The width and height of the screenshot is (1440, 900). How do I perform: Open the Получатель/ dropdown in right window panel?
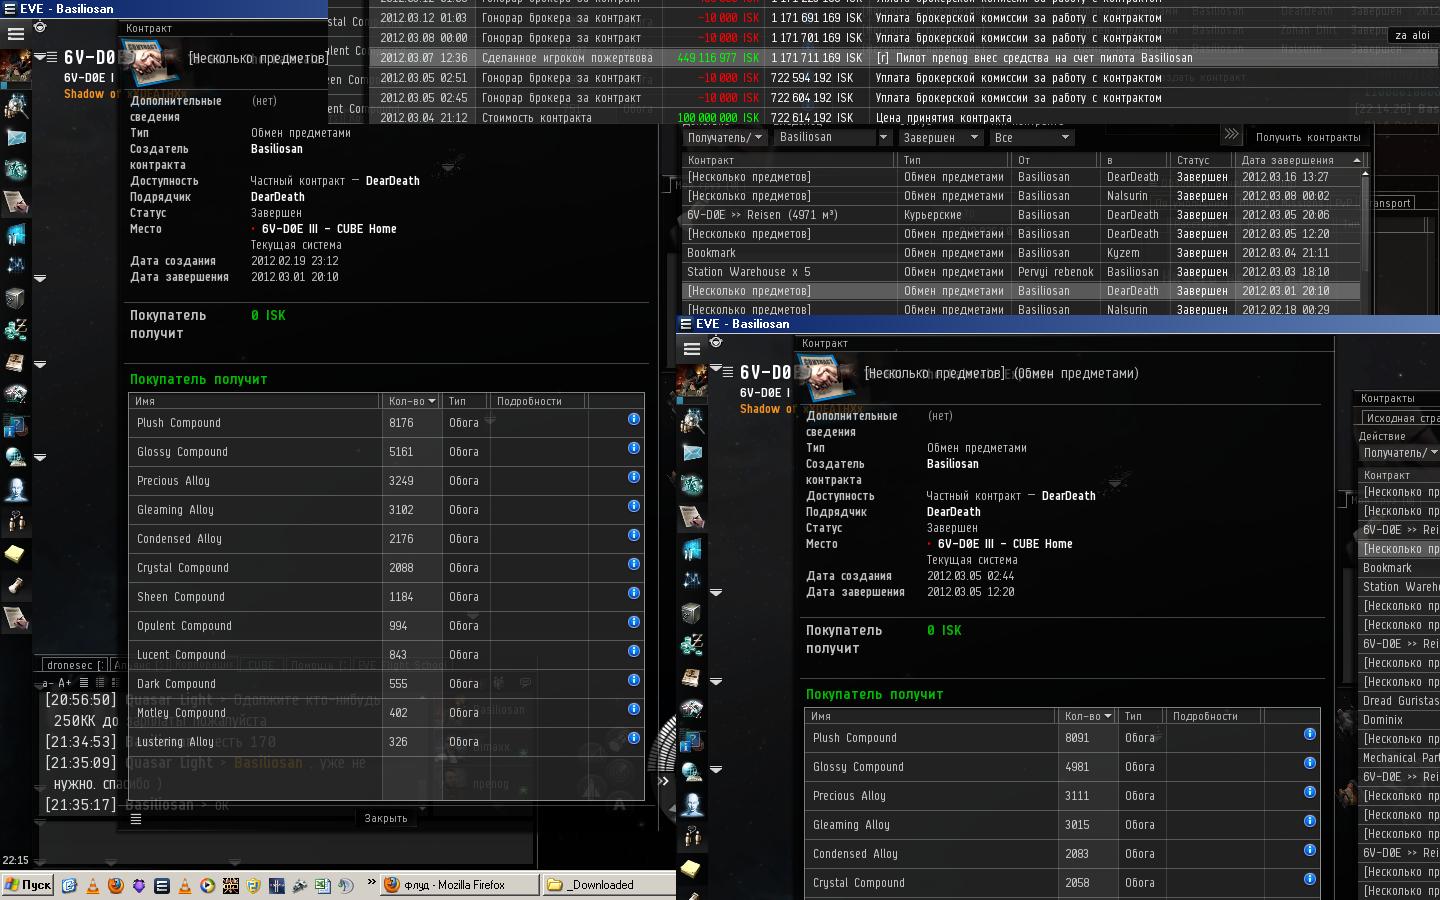pyautogui.click(x=1398, y=453)
